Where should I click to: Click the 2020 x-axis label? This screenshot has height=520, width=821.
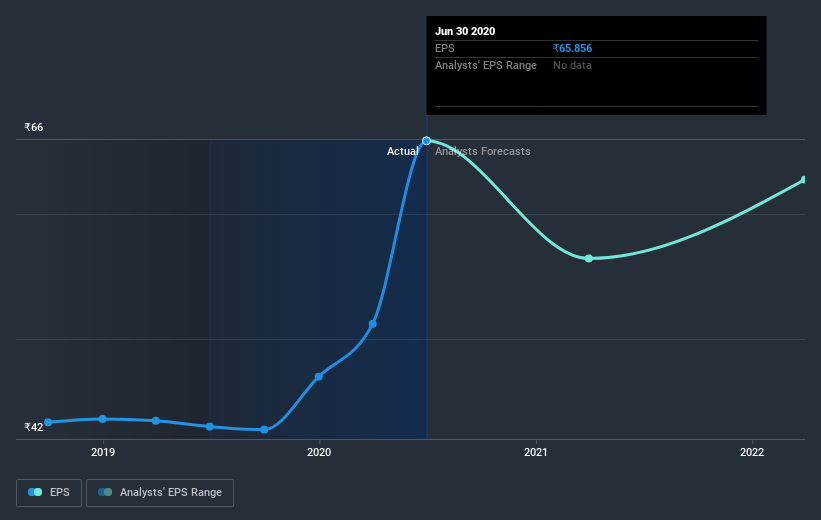point(319,452)
